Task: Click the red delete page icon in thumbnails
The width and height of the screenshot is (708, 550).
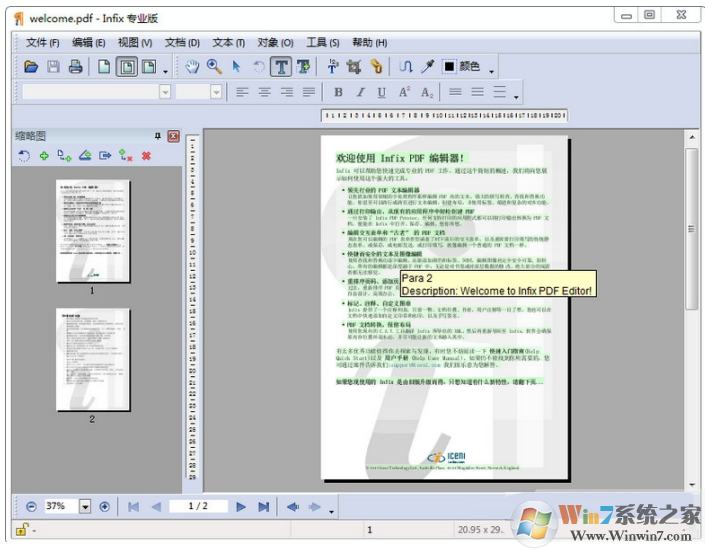Action: coord(146,155)
